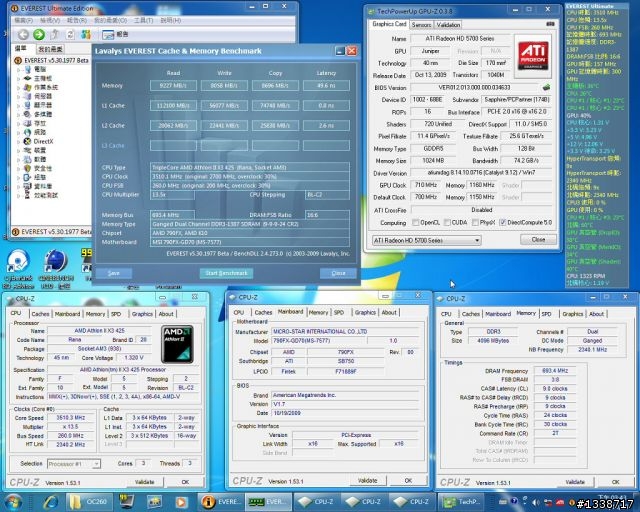Select the globe network icon in EVEREST tree
Image resolution: width=640 pixels, height=512 pixels.
27,132
